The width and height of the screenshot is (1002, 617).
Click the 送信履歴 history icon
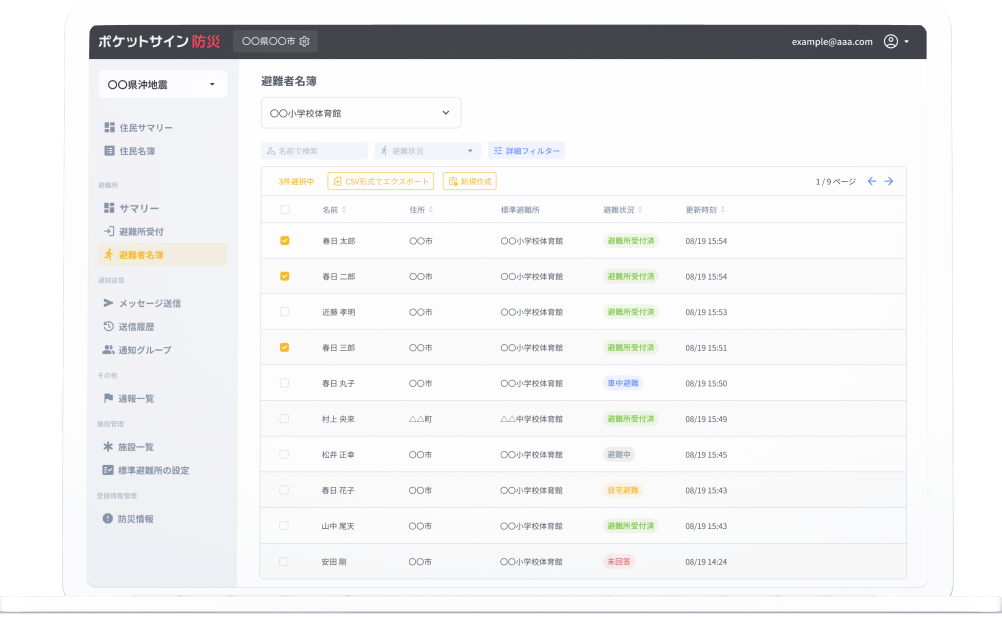click(109, 326)
